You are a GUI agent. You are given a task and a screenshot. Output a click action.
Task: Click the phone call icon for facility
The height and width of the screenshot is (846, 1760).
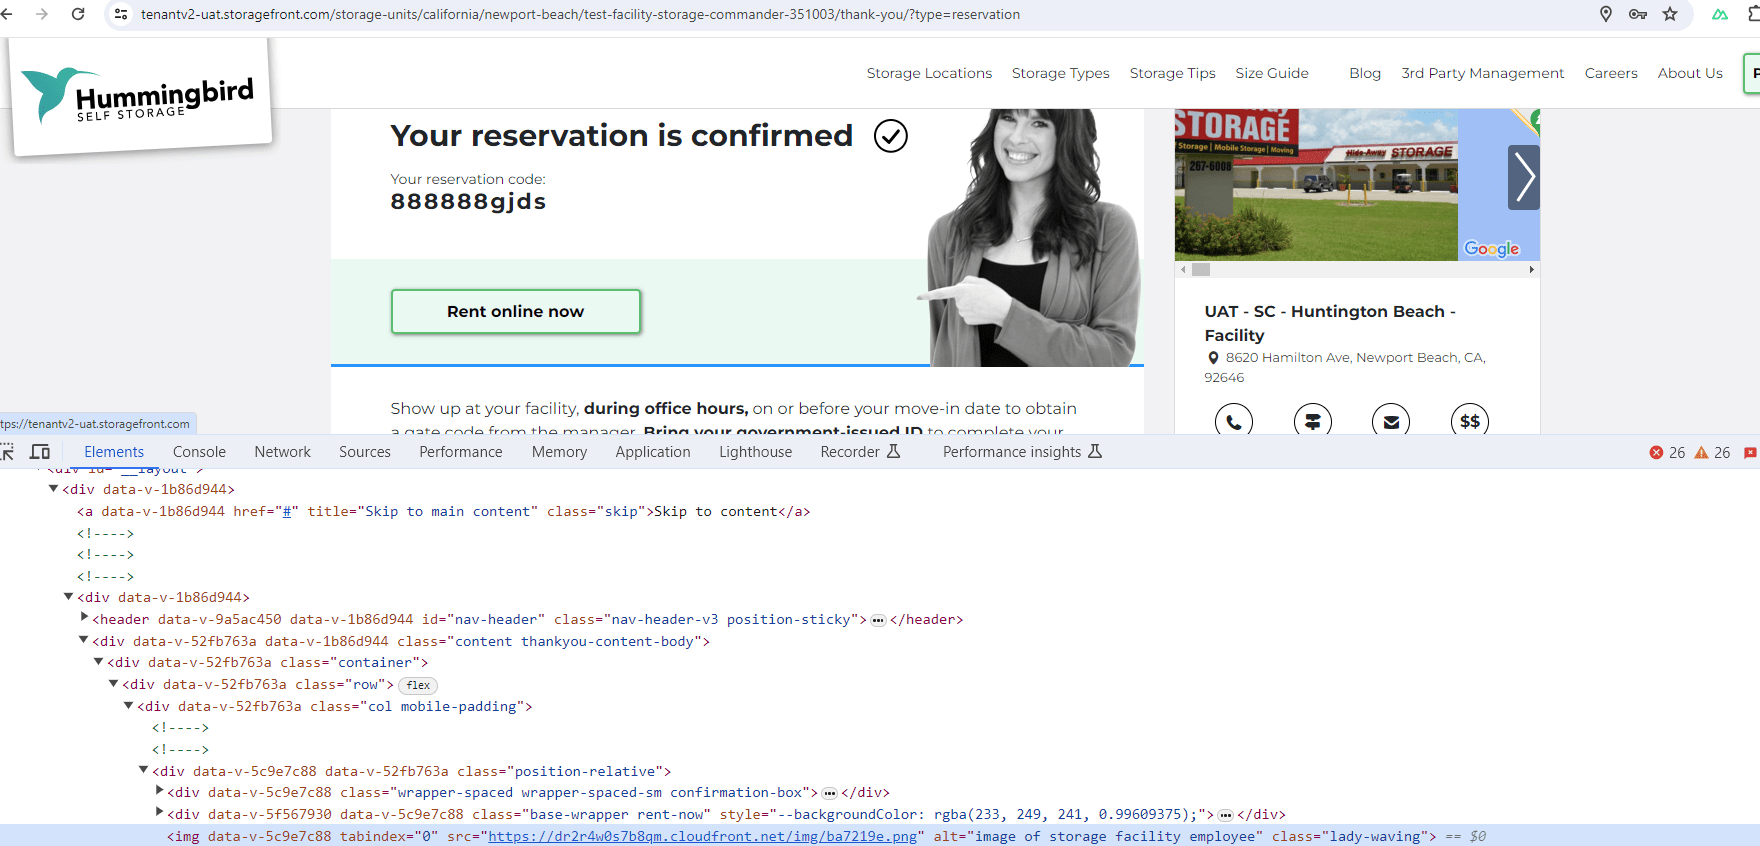[x=1234, y=421]
